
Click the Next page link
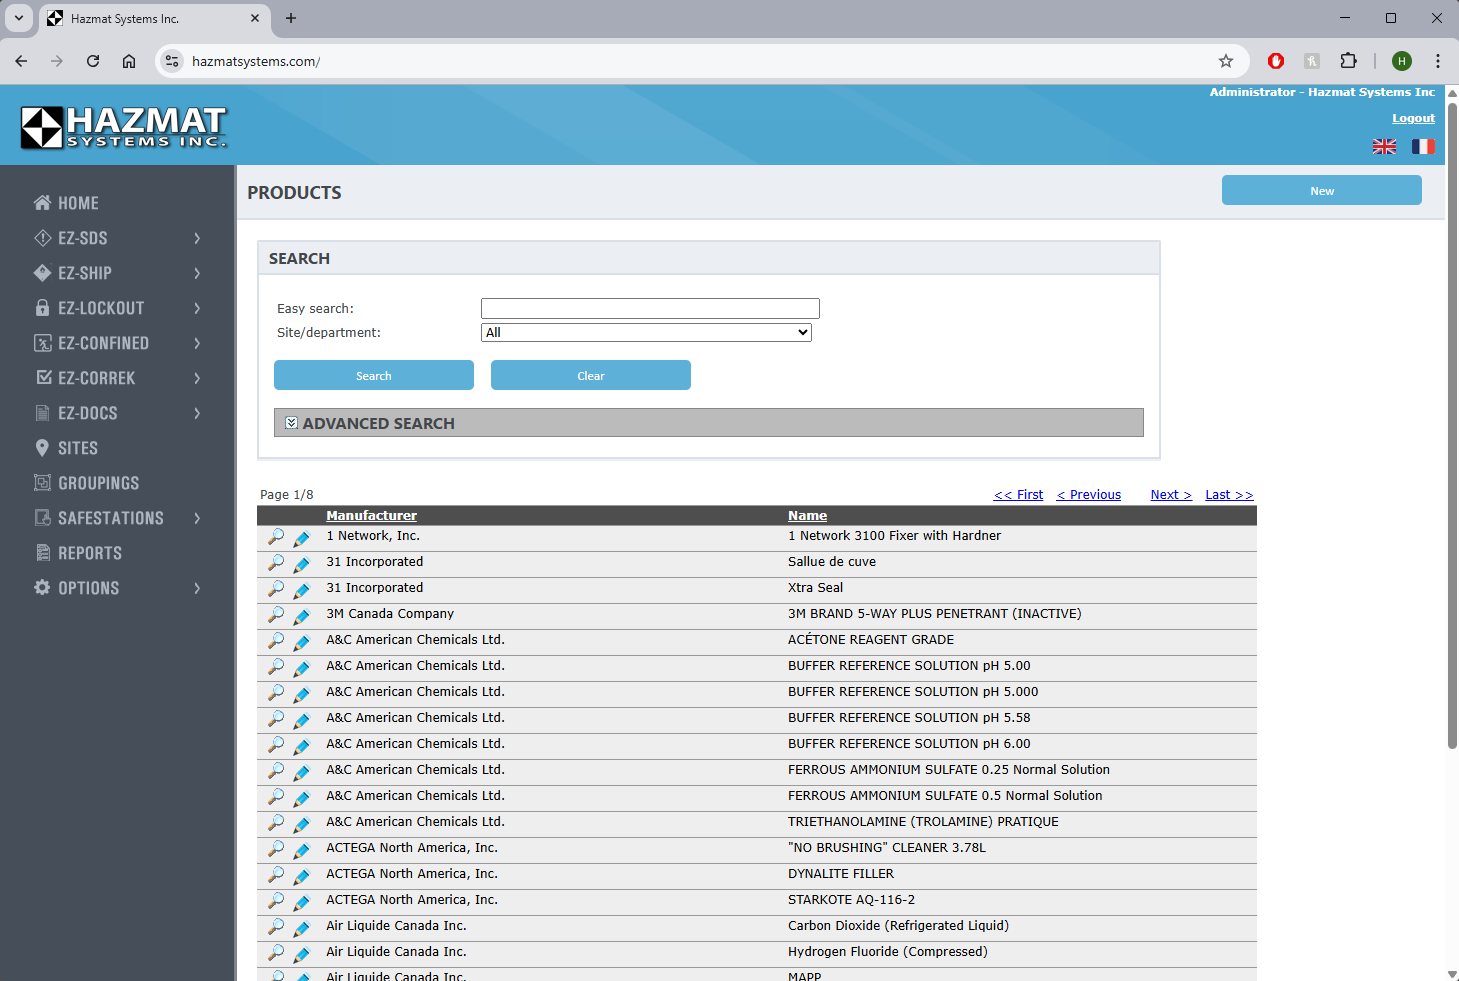(x=1170, y=495)
